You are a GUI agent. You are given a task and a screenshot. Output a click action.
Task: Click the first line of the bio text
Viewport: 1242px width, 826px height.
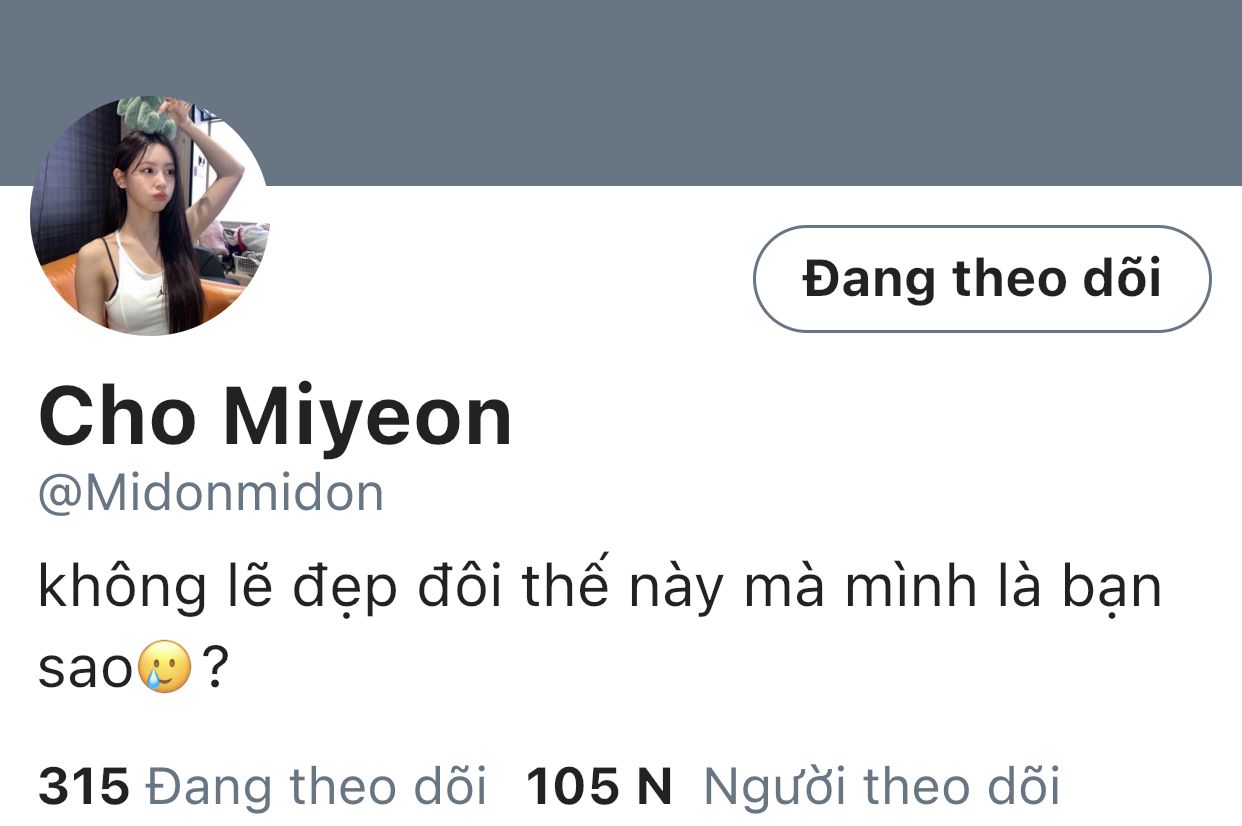point(600,589)
